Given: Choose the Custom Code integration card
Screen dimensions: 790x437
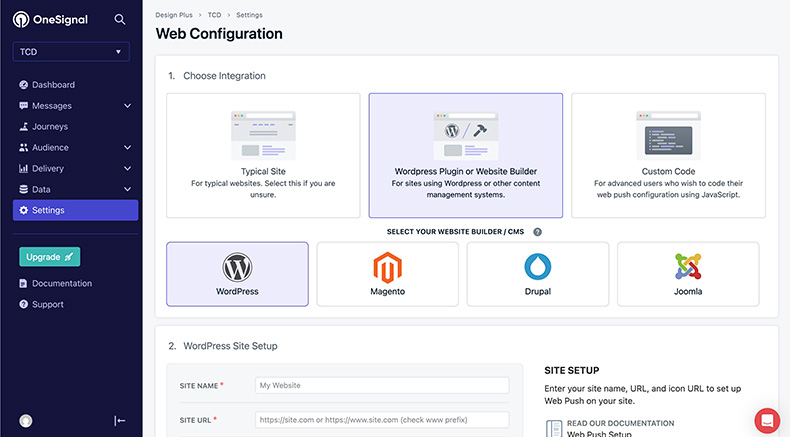Looking at the screenshot, I should click(668, 155).
